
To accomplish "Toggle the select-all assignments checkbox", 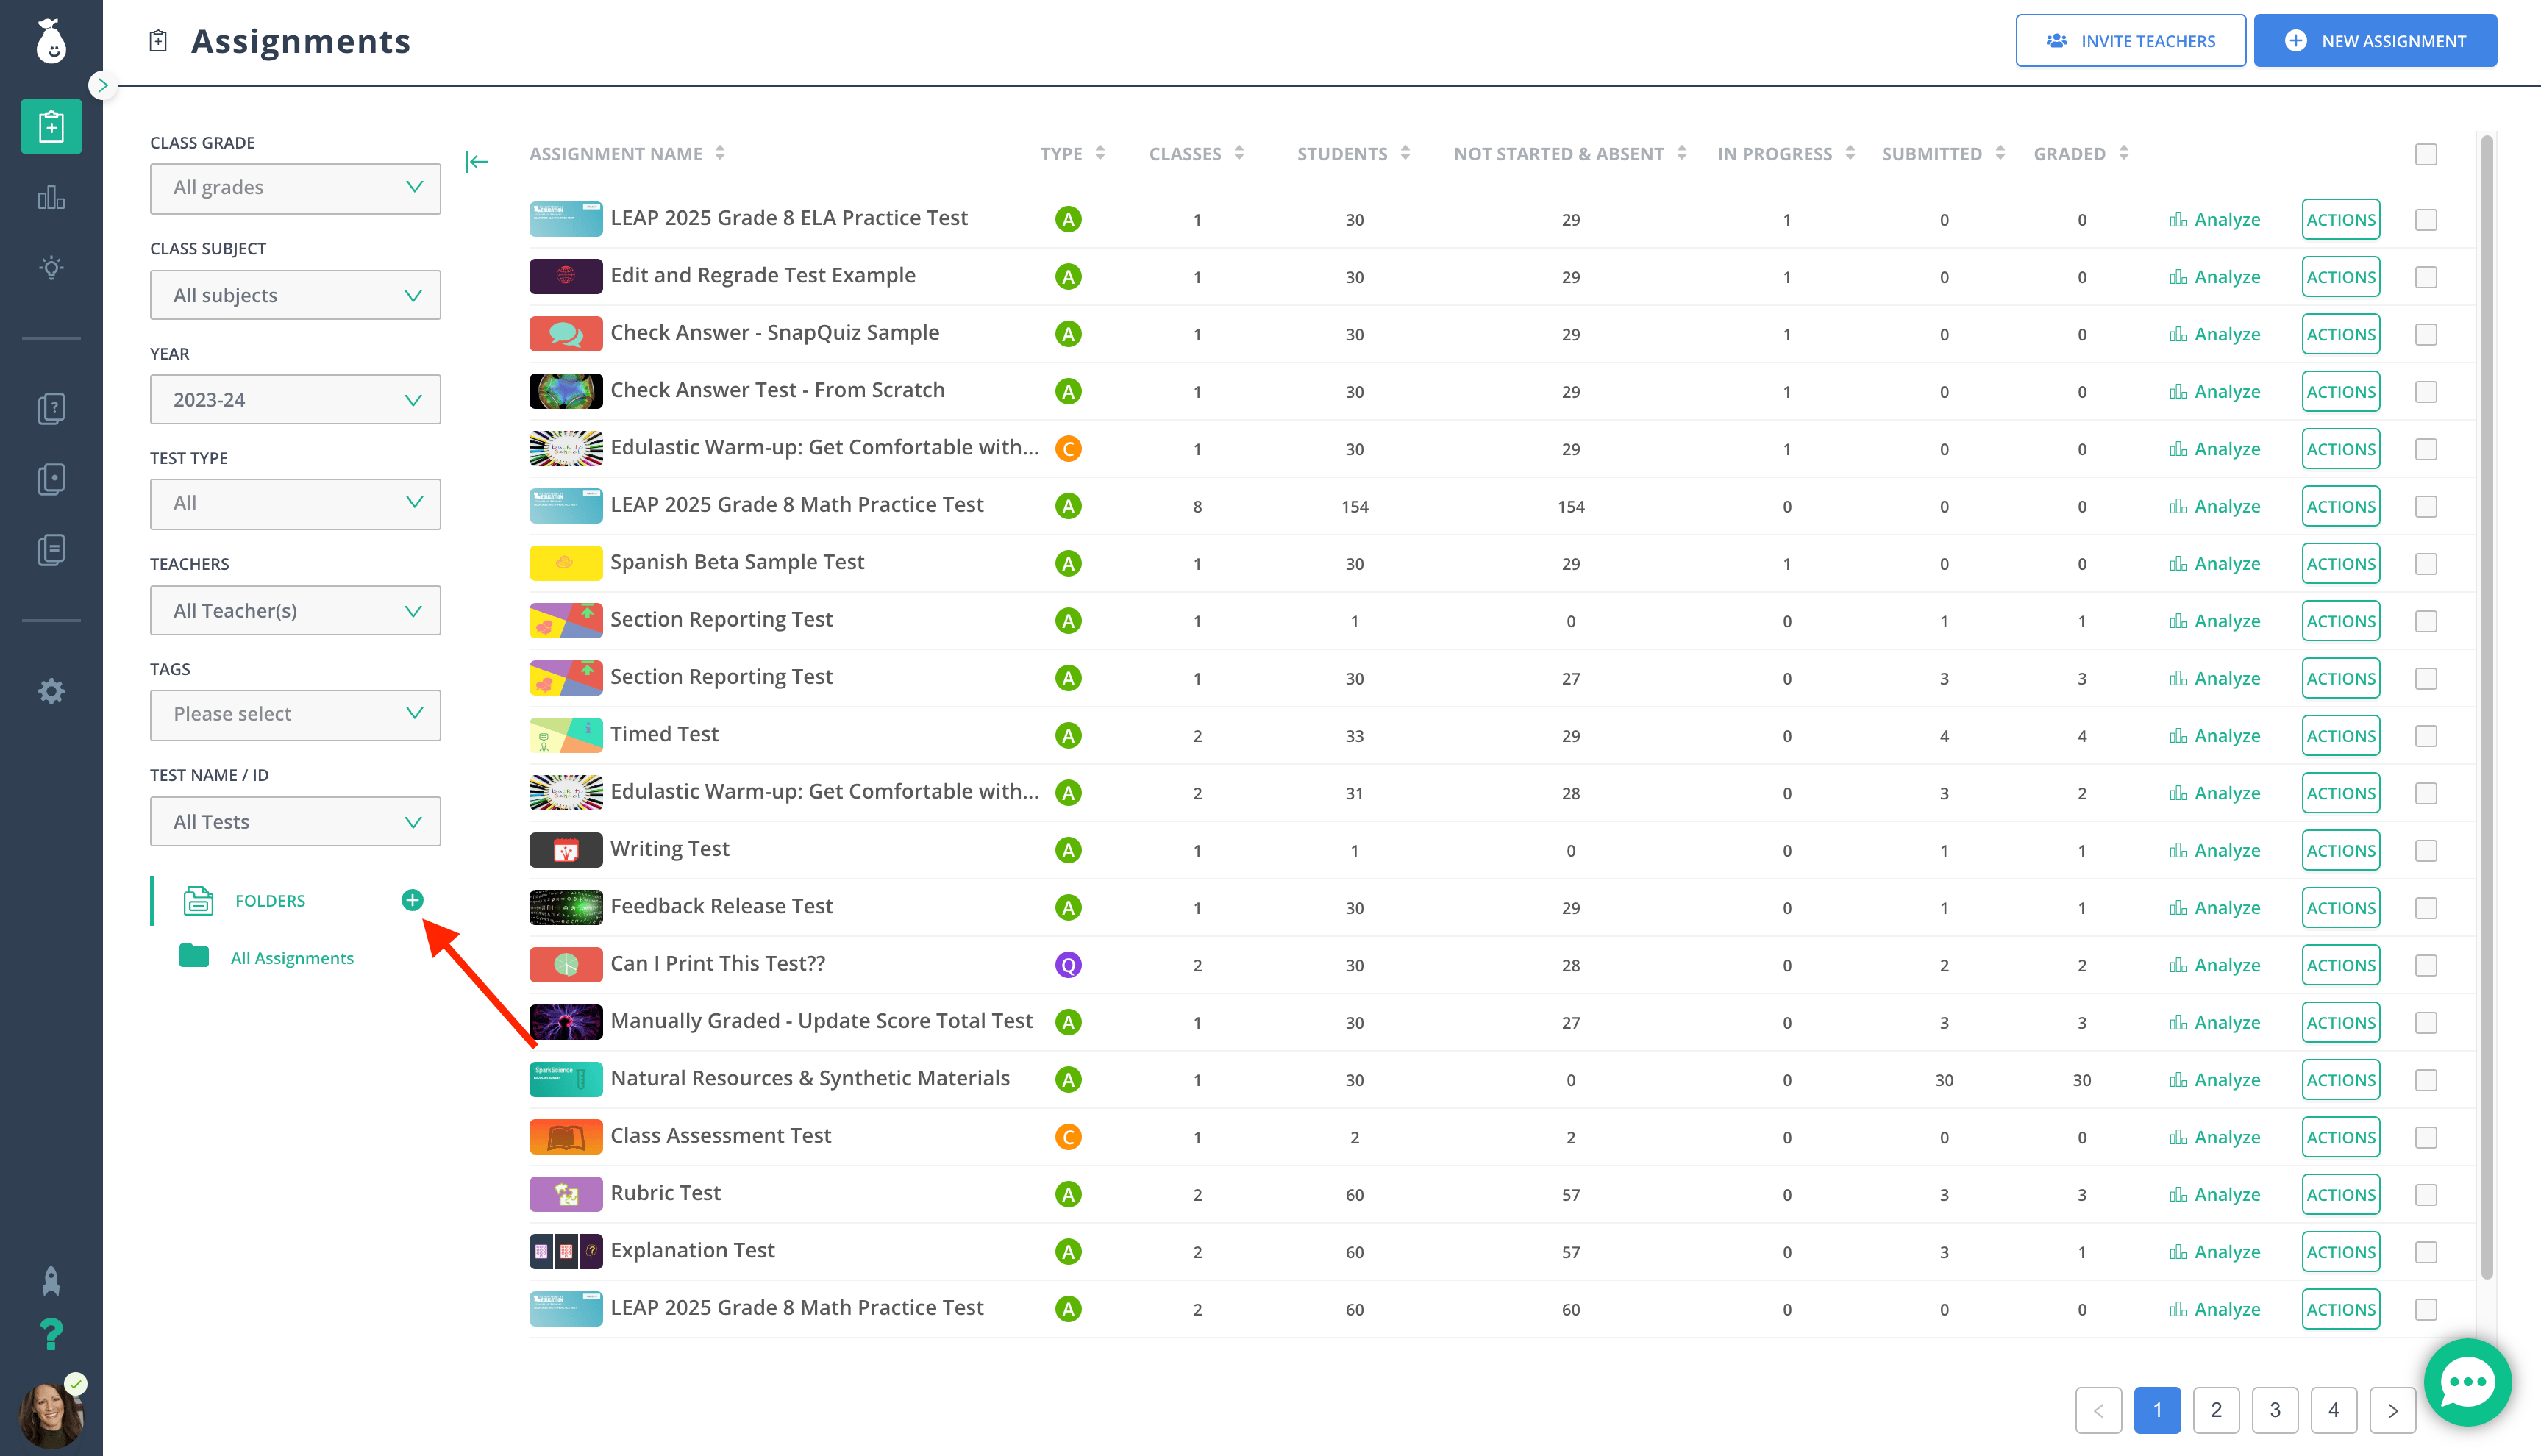I will (x=2425, y=154).
